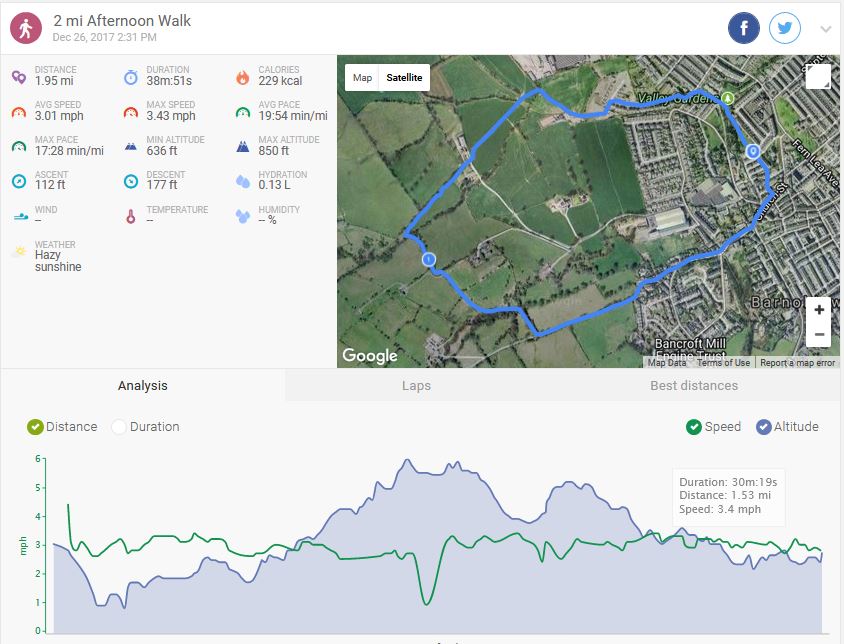
Task: Click the map fullscreen toggle icon
Action: coord(817,77)
